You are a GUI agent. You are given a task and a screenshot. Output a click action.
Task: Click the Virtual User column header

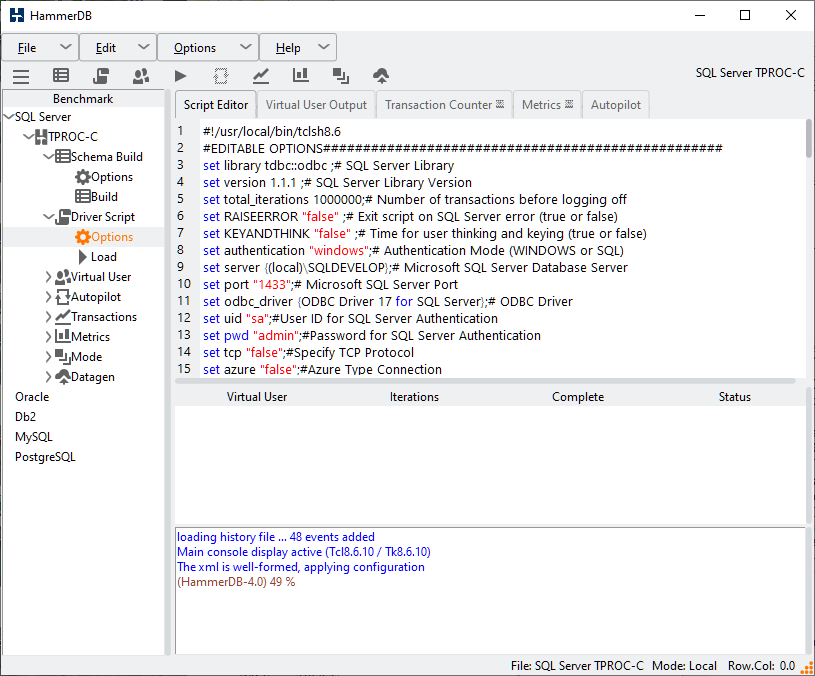(257, 397)
